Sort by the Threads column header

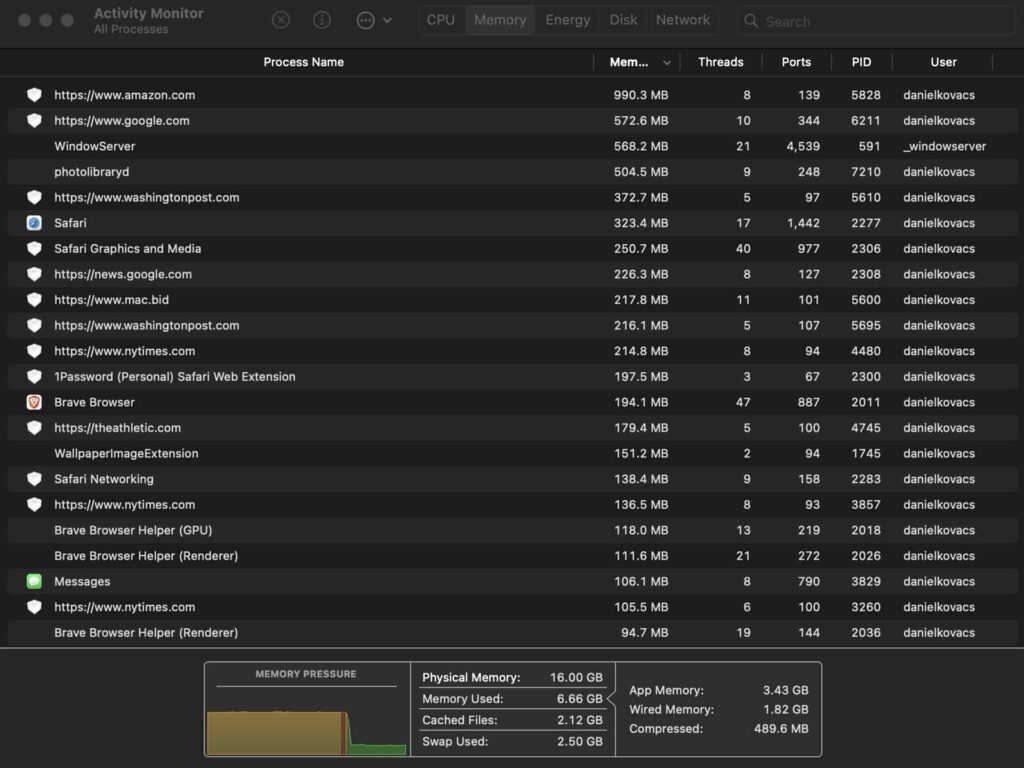pyautogui.click(x=720, y=62)
